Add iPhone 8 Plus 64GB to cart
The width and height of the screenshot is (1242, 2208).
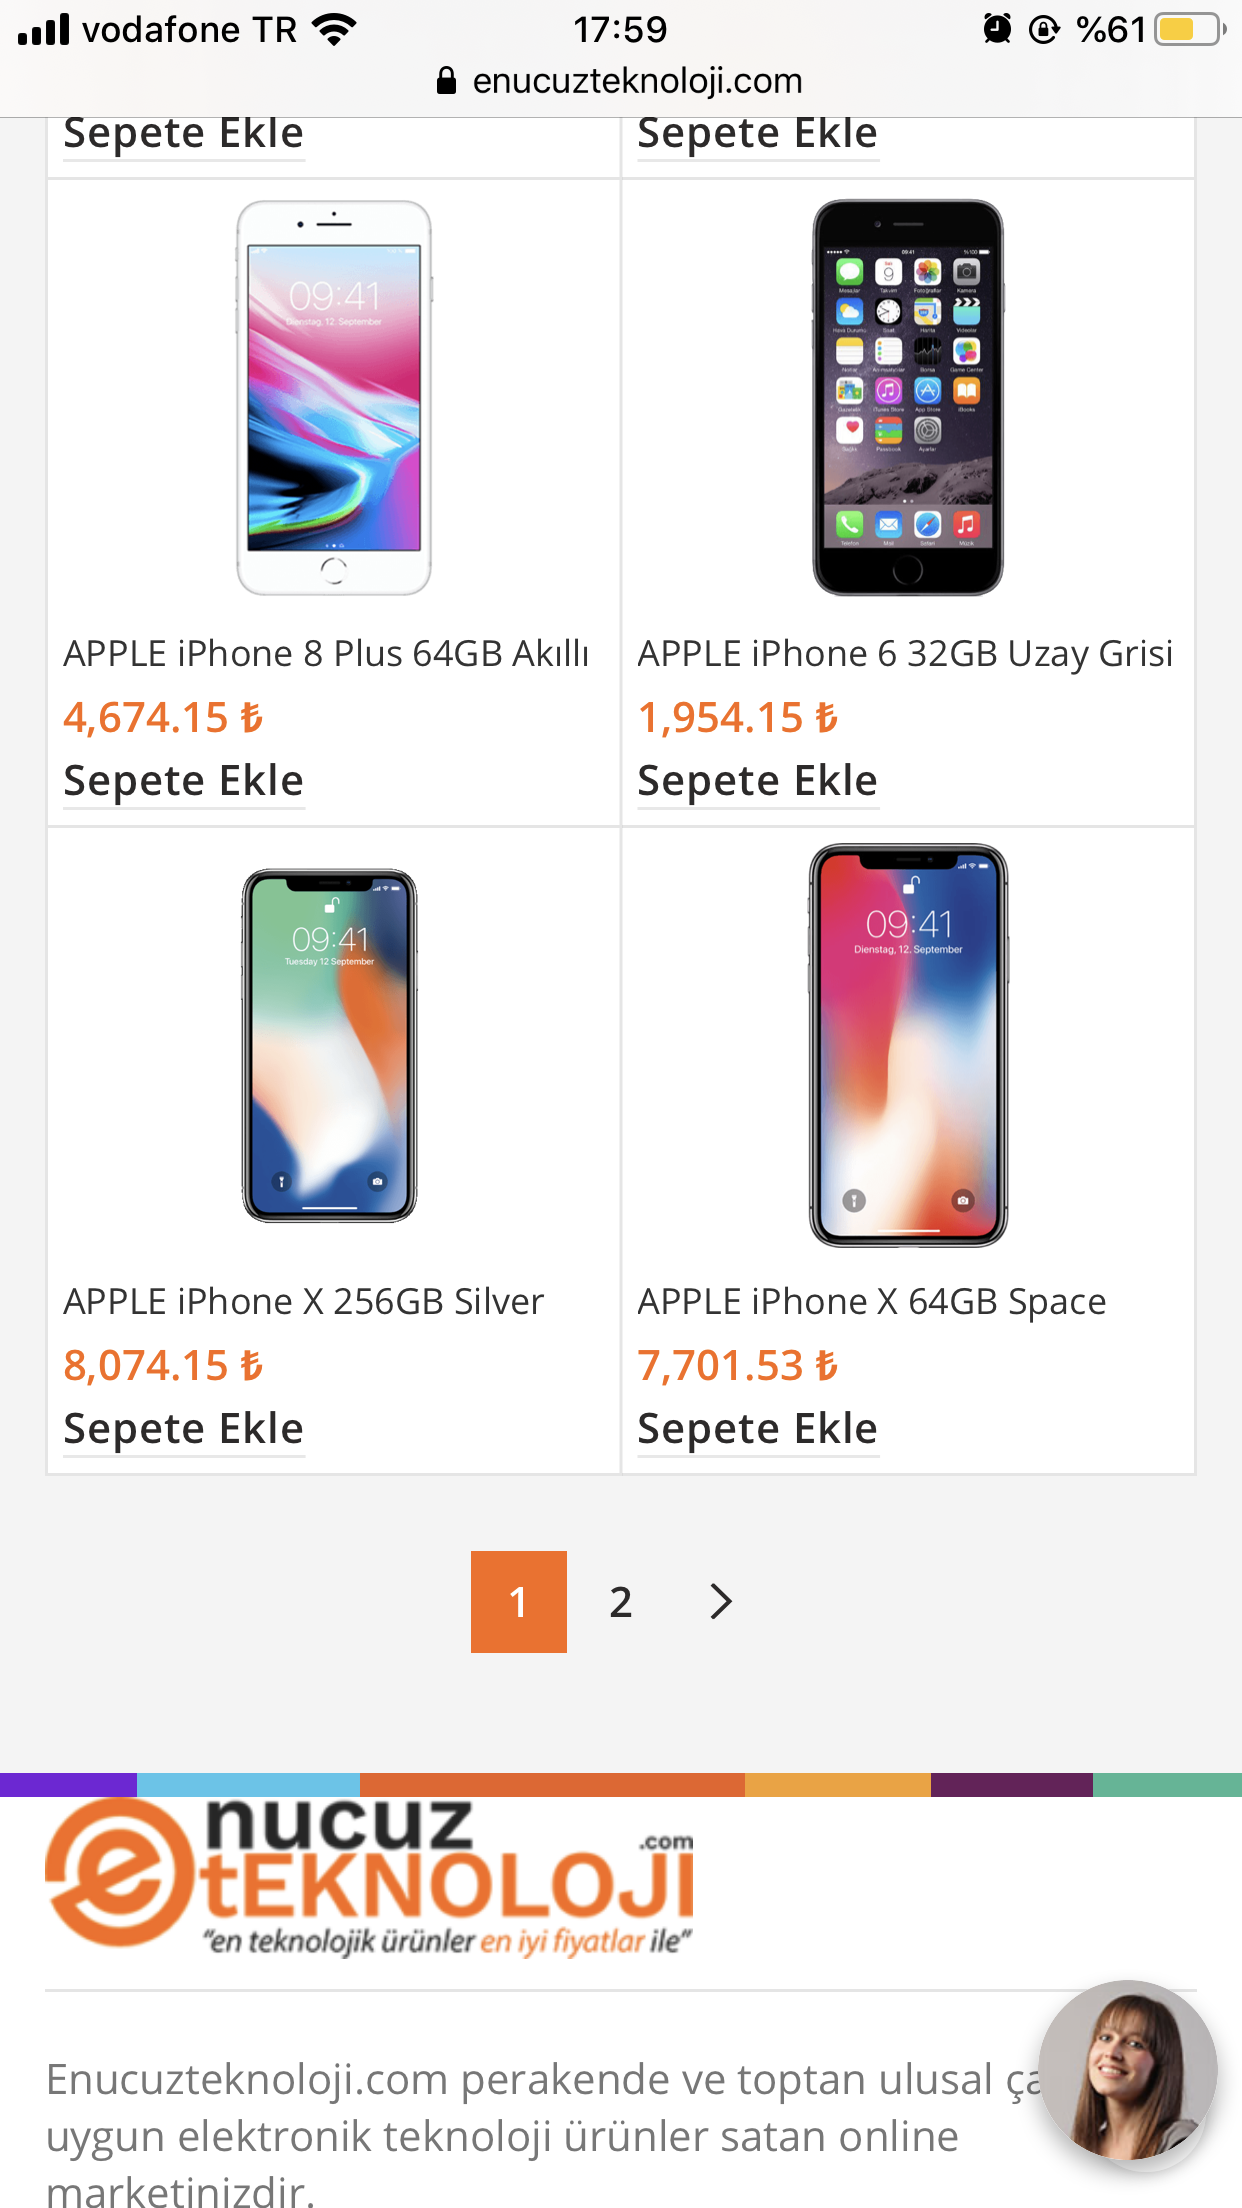[x=183, y=781]
